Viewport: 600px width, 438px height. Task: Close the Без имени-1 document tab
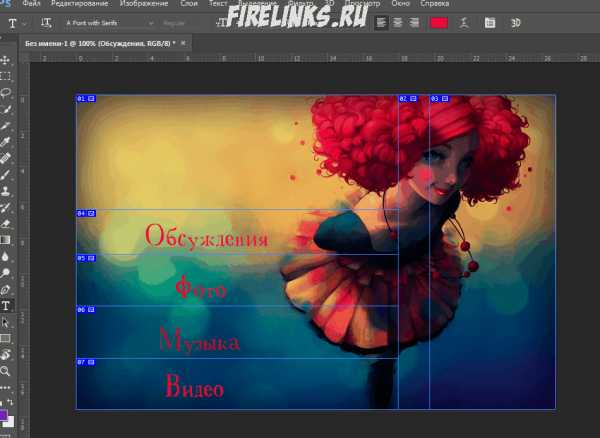(183, 43)
